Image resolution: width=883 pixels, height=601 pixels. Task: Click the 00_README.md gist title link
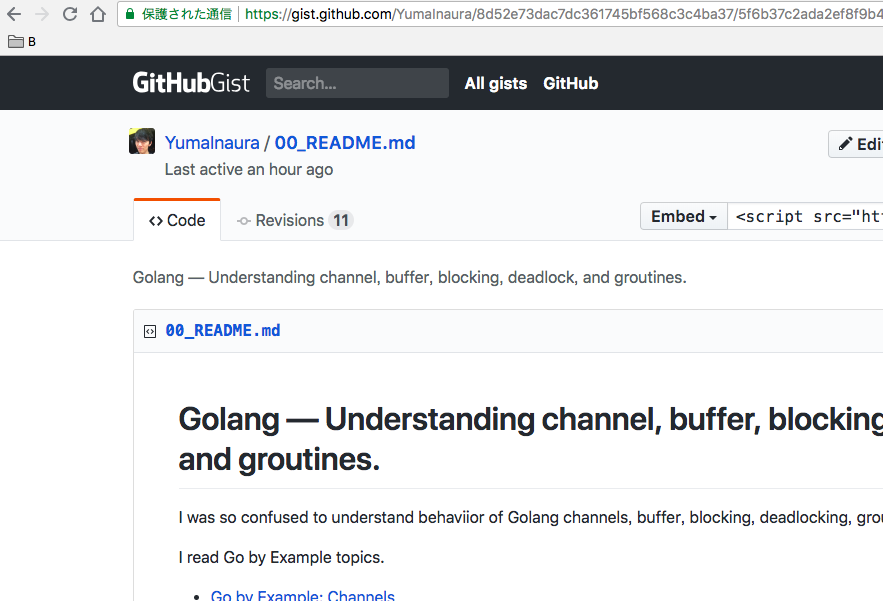click(345, 143)
